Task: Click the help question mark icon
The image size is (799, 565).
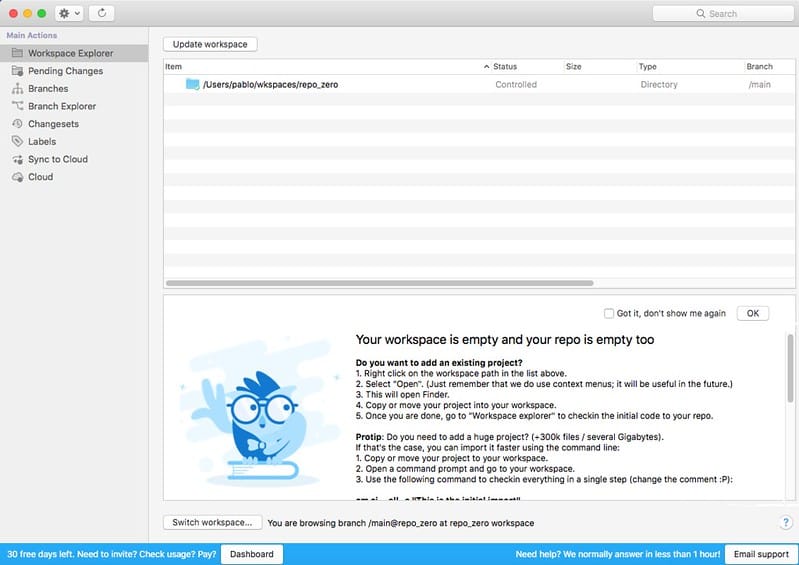Action: click(785, 522)
